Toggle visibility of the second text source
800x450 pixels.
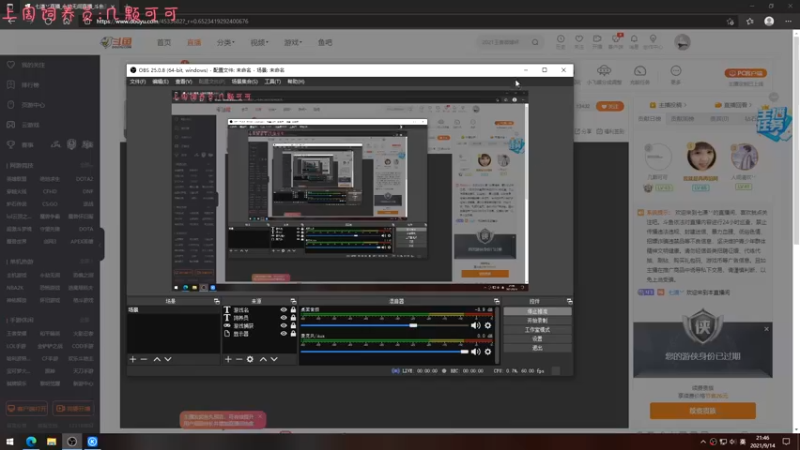tap(284, 317)
